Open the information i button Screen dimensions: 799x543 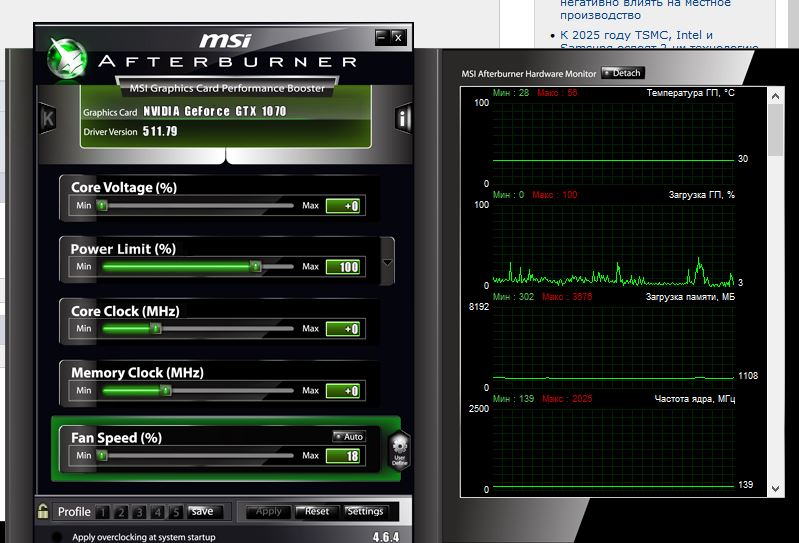(403, 119)
